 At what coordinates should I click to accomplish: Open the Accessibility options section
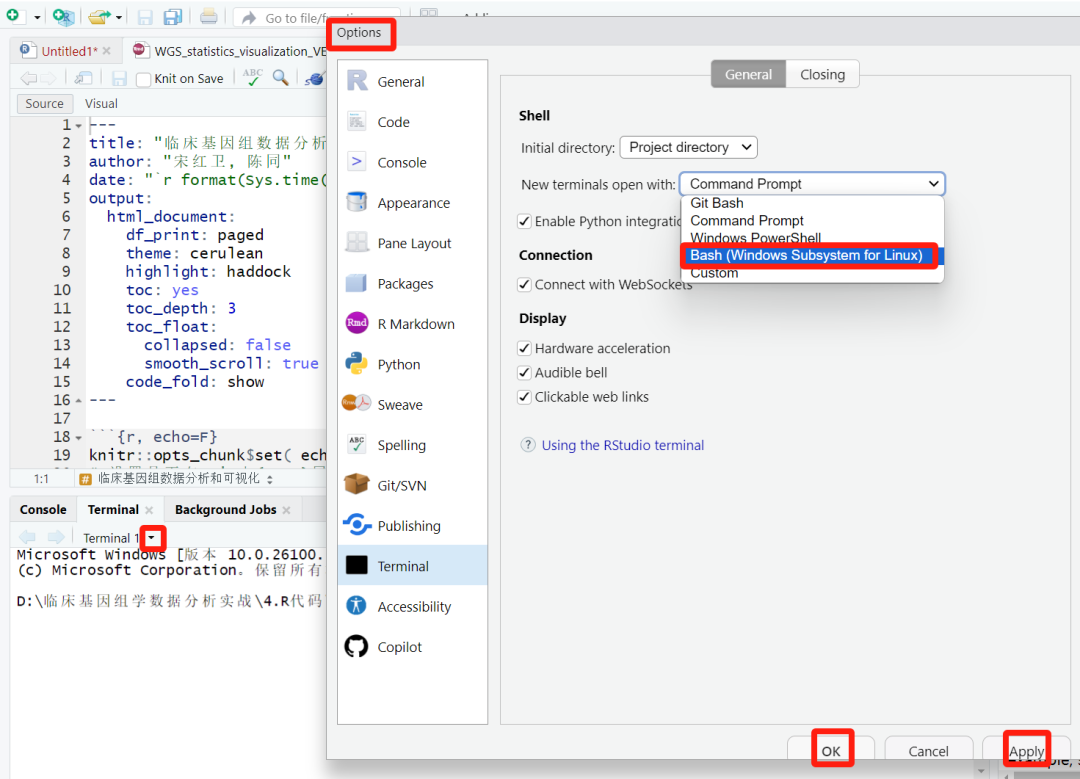pos(412,607)
